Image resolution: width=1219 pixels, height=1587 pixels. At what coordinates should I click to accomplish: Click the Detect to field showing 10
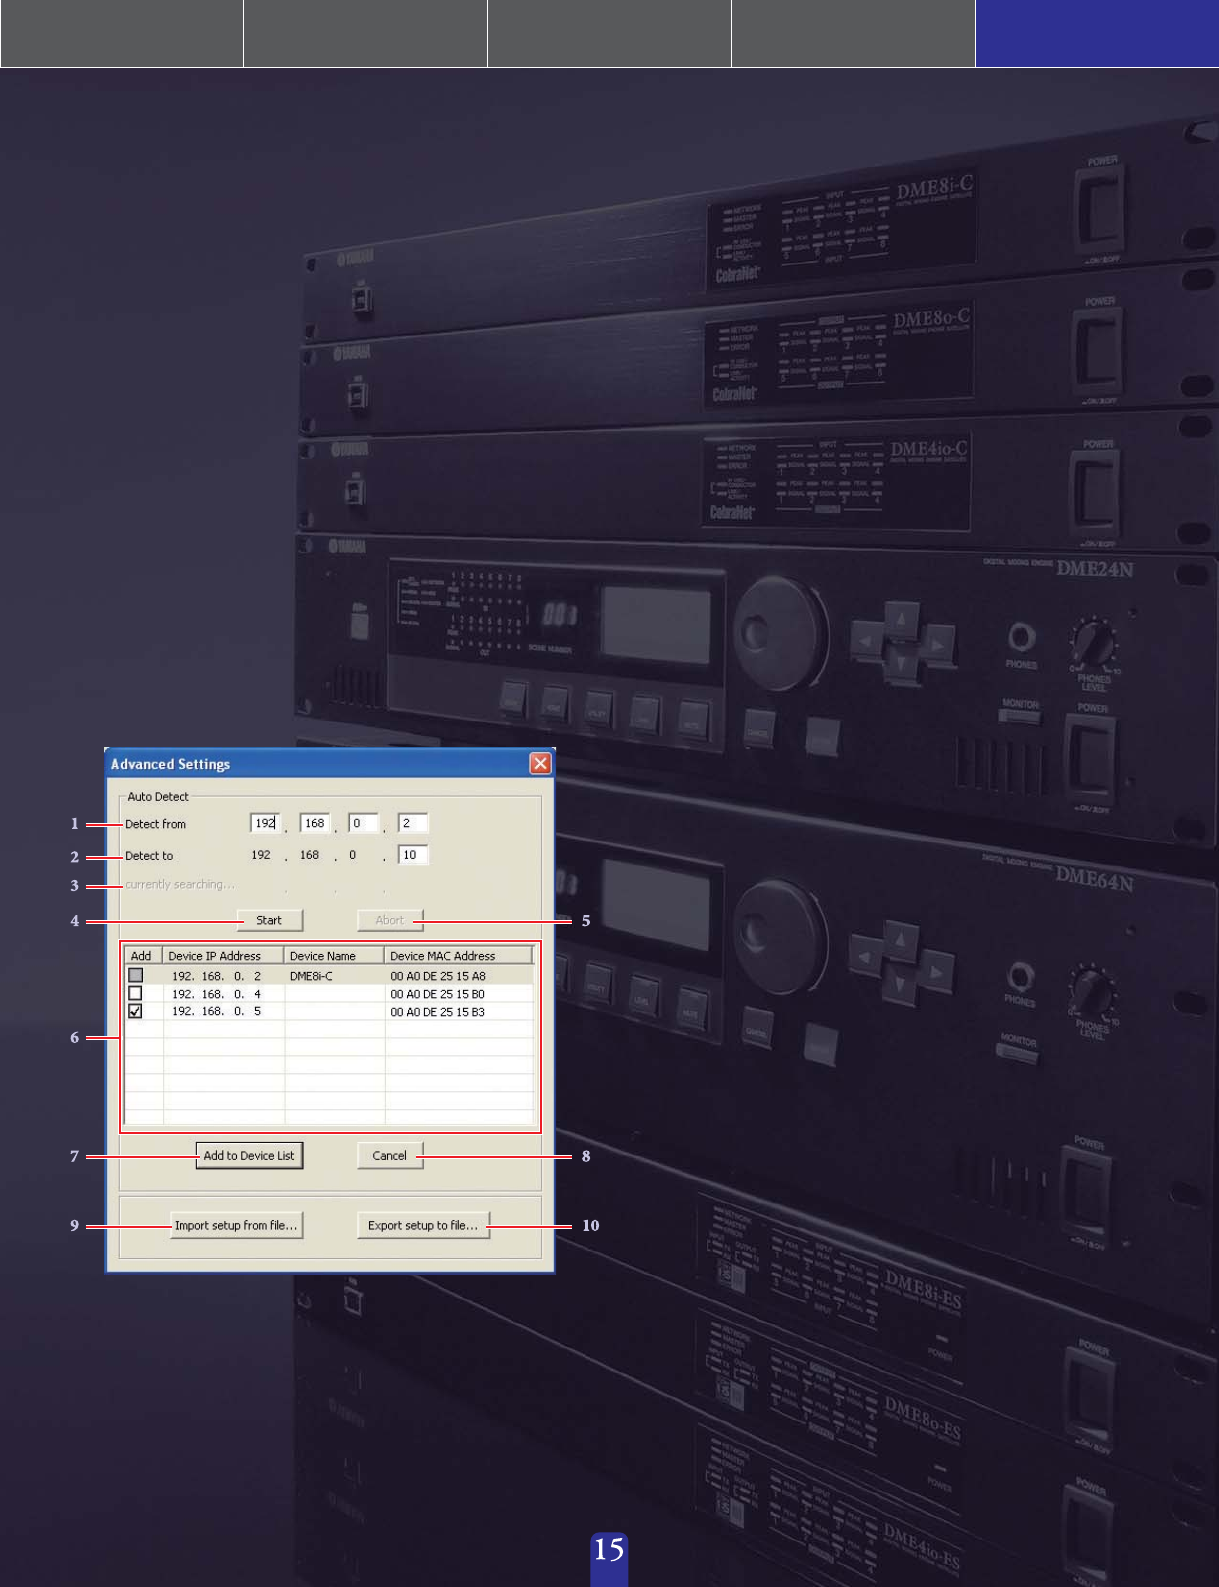(413, 855)
